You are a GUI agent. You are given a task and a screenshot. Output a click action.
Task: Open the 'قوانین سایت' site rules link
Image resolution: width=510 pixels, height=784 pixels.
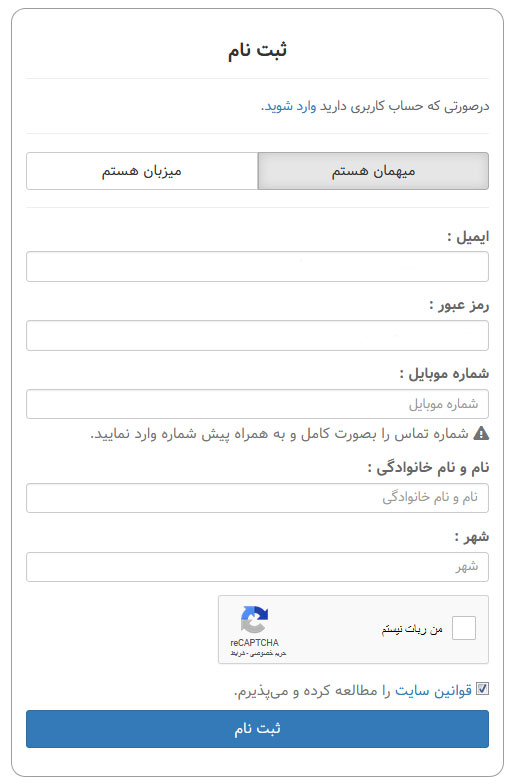click(x=433, y=690)
